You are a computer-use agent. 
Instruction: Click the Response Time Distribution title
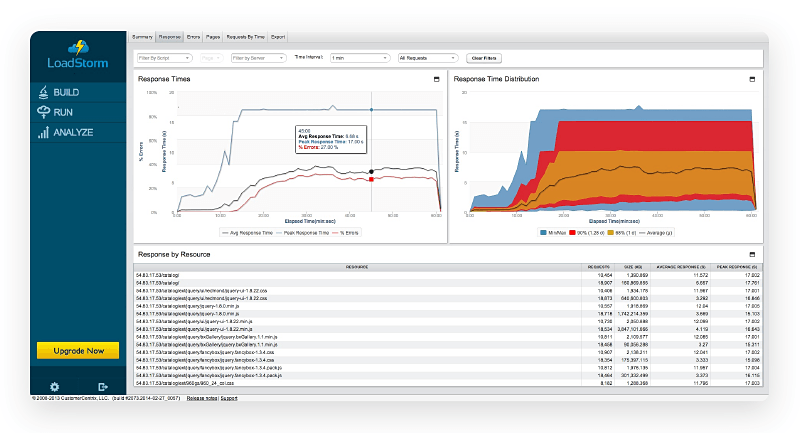496,79
